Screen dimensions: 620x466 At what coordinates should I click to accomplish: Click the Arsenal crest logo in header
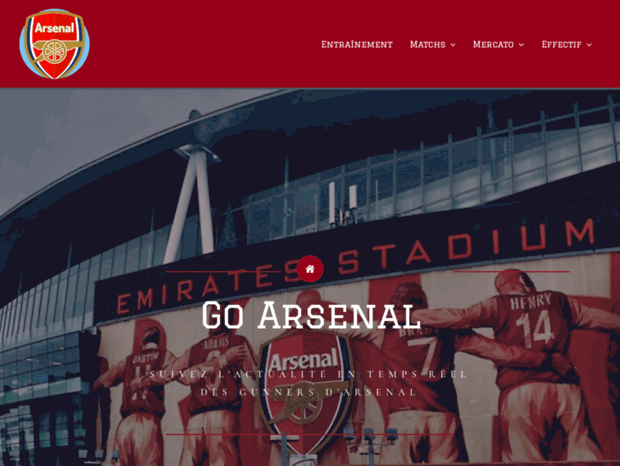tap(55, 44)
